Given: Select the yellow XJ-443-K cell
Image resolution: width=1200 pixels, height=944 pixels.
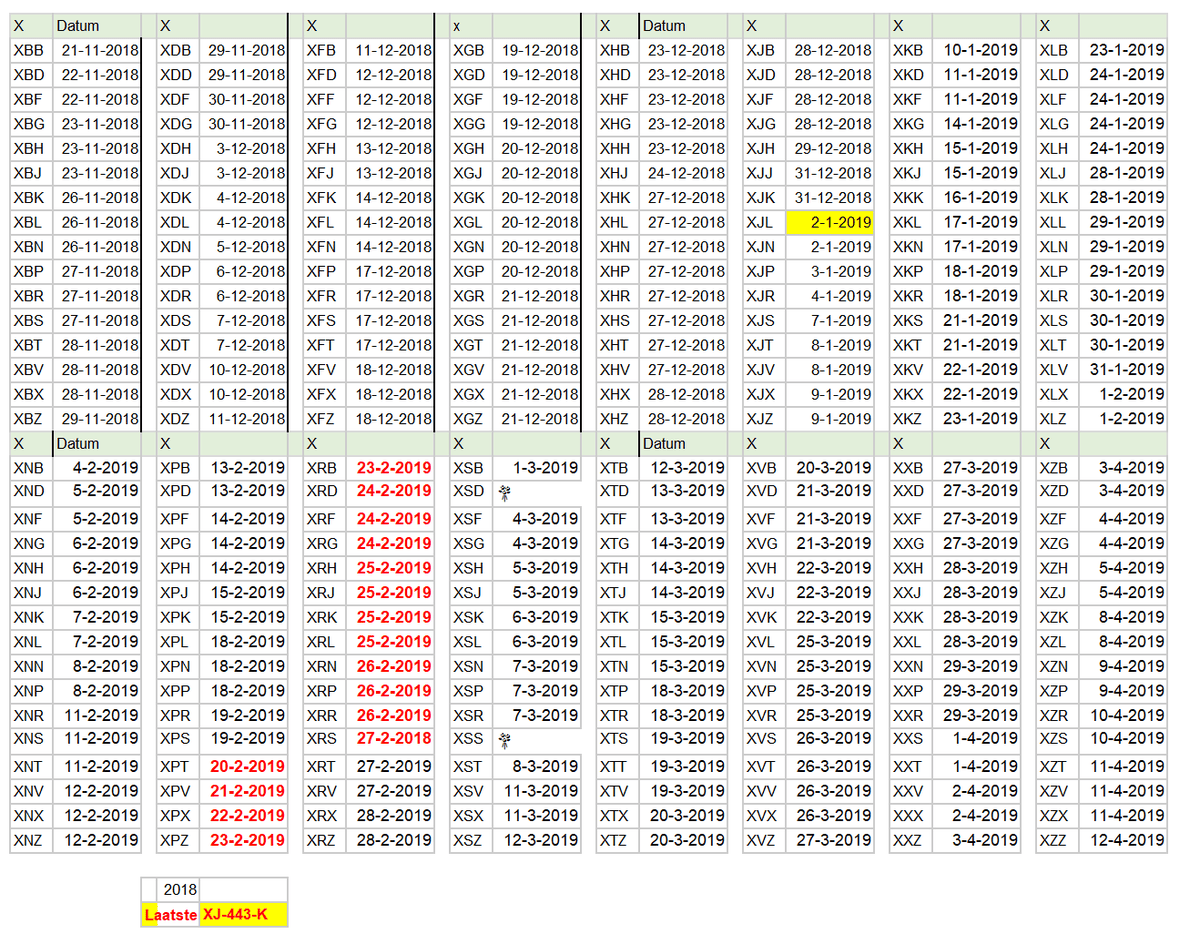Looking at the screenshot, I should click(244, 915).
